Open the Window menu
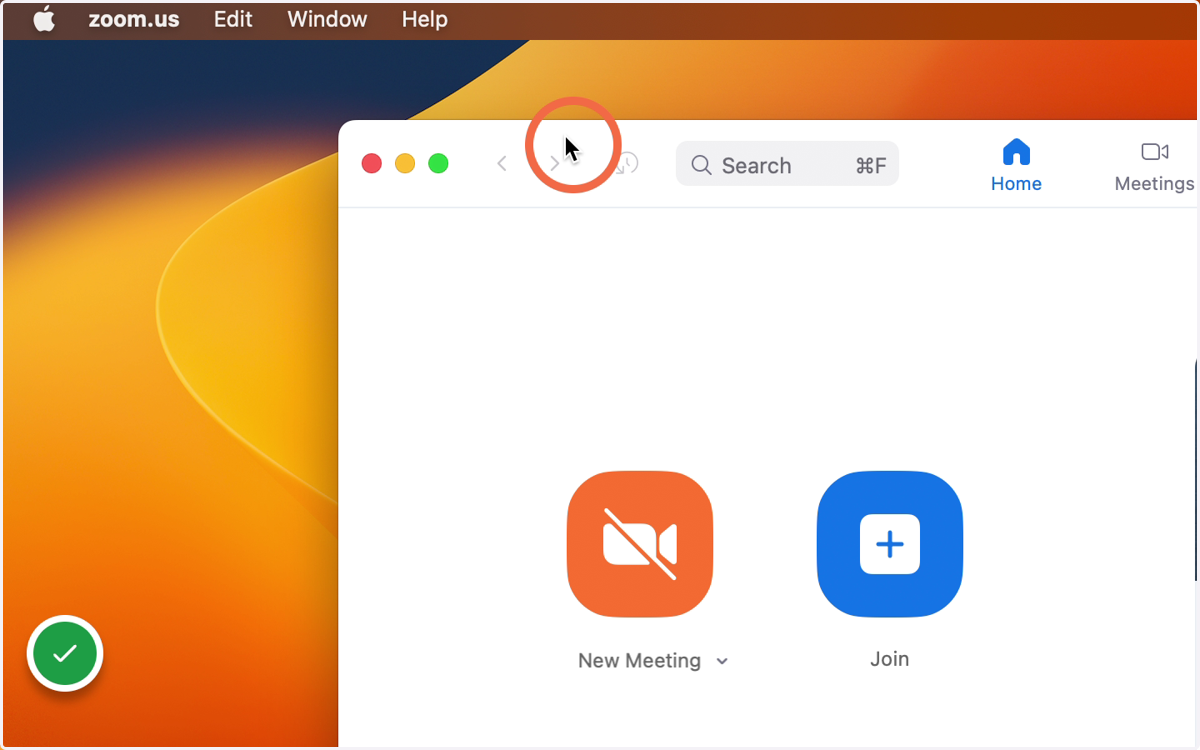The width and height of the screenshot is (1200, 750). click(x=327, y=19)
